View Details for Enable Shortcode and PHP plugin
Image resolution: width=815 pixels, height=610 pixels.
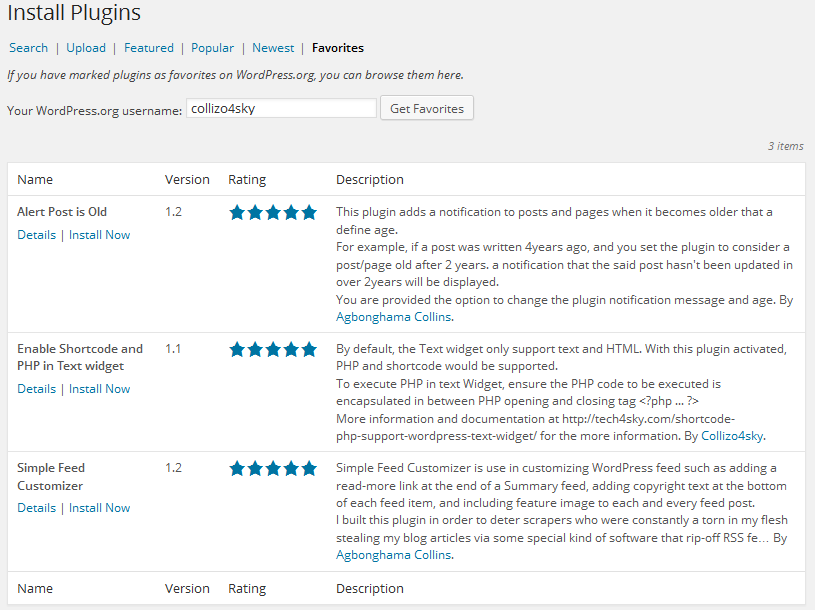tap(36, 389)
